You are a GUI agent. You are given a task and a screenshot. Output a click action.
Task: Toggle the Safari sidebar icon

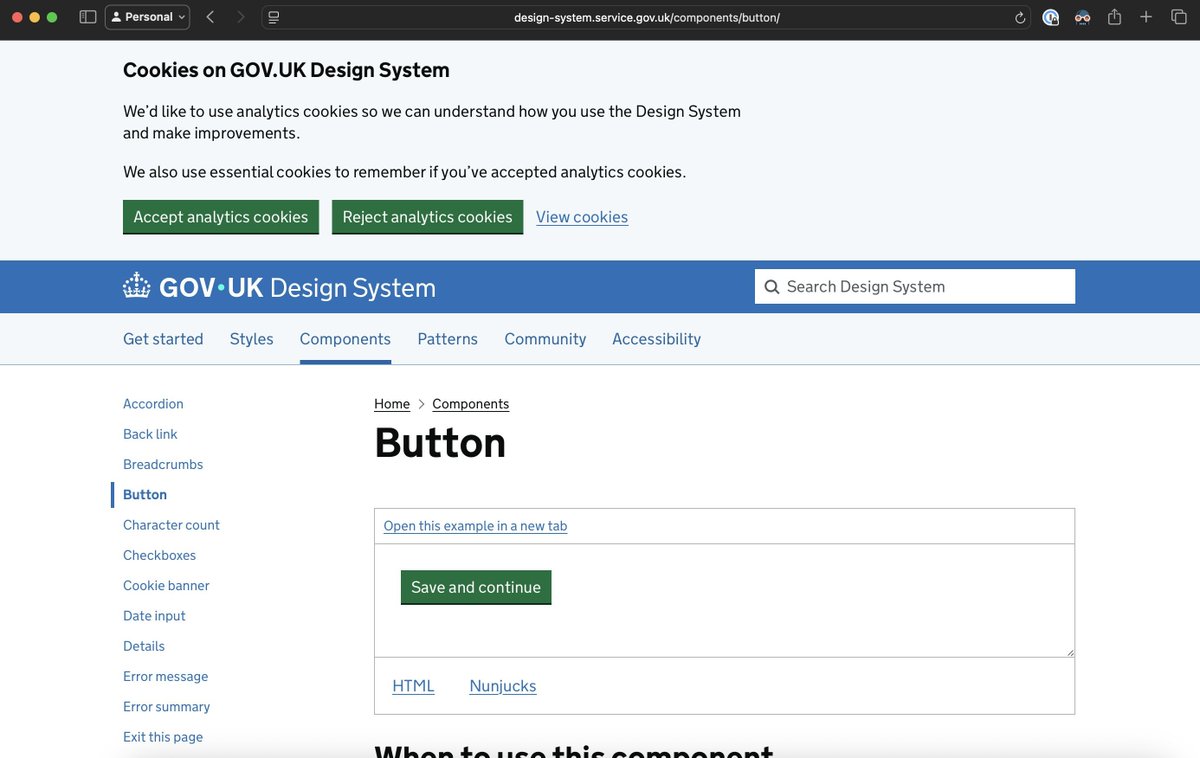tap(88, 17)
